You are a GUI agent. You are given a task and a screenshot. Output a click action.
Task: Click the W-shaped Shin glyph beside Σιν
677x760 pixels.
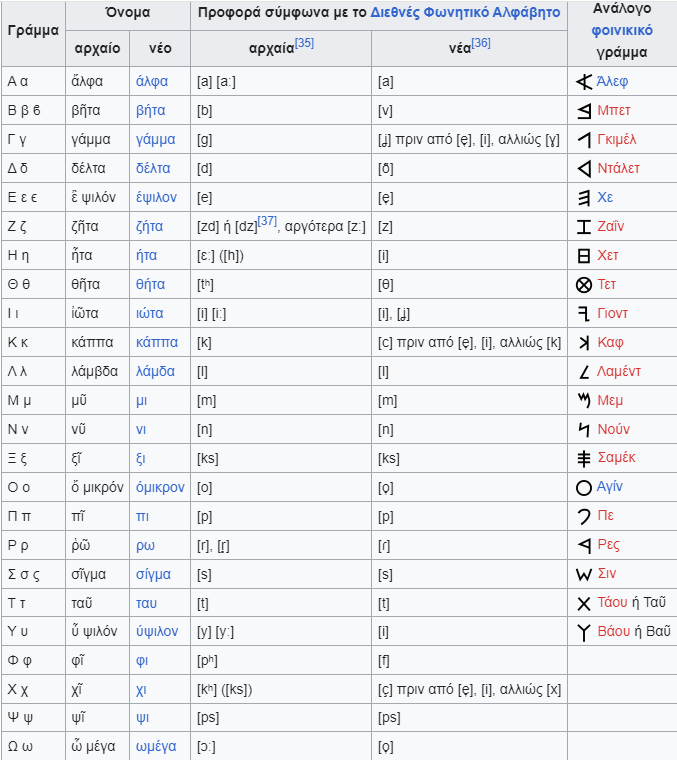(584, 574)
